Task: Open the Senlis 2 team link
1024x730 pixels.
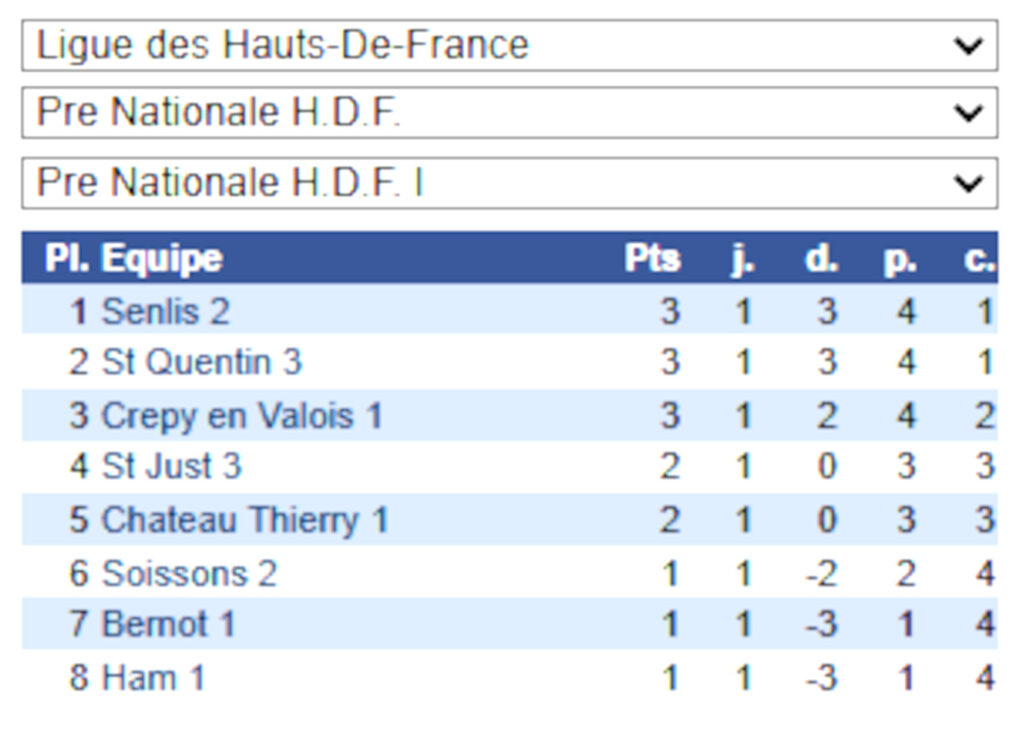Action: tap(165, 312)
